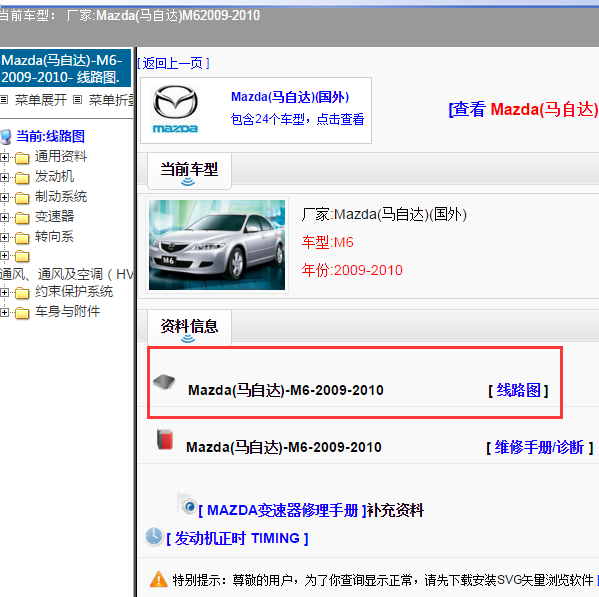Click the 资料信息 section tab
Screen dimensions: 599x597
tap(189, 328)
